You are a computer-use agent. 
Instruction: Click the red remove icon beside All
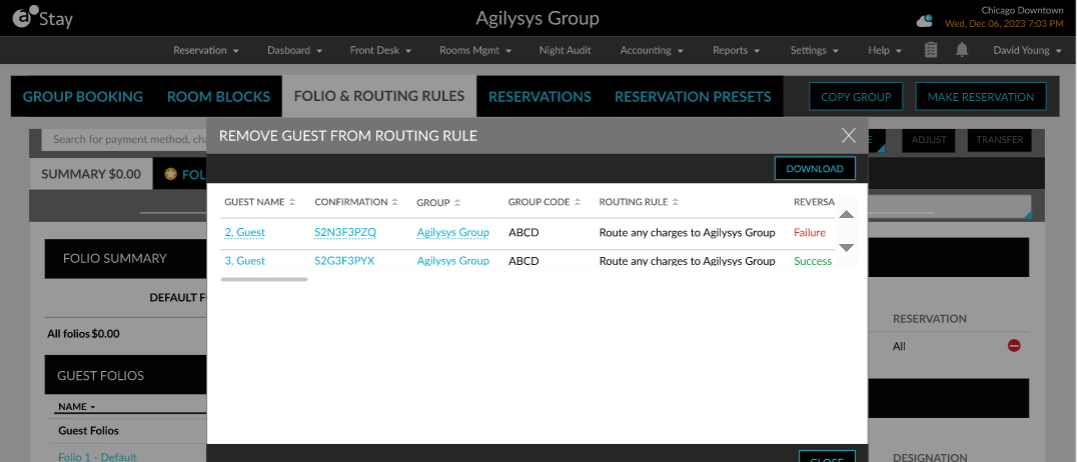1014,346
